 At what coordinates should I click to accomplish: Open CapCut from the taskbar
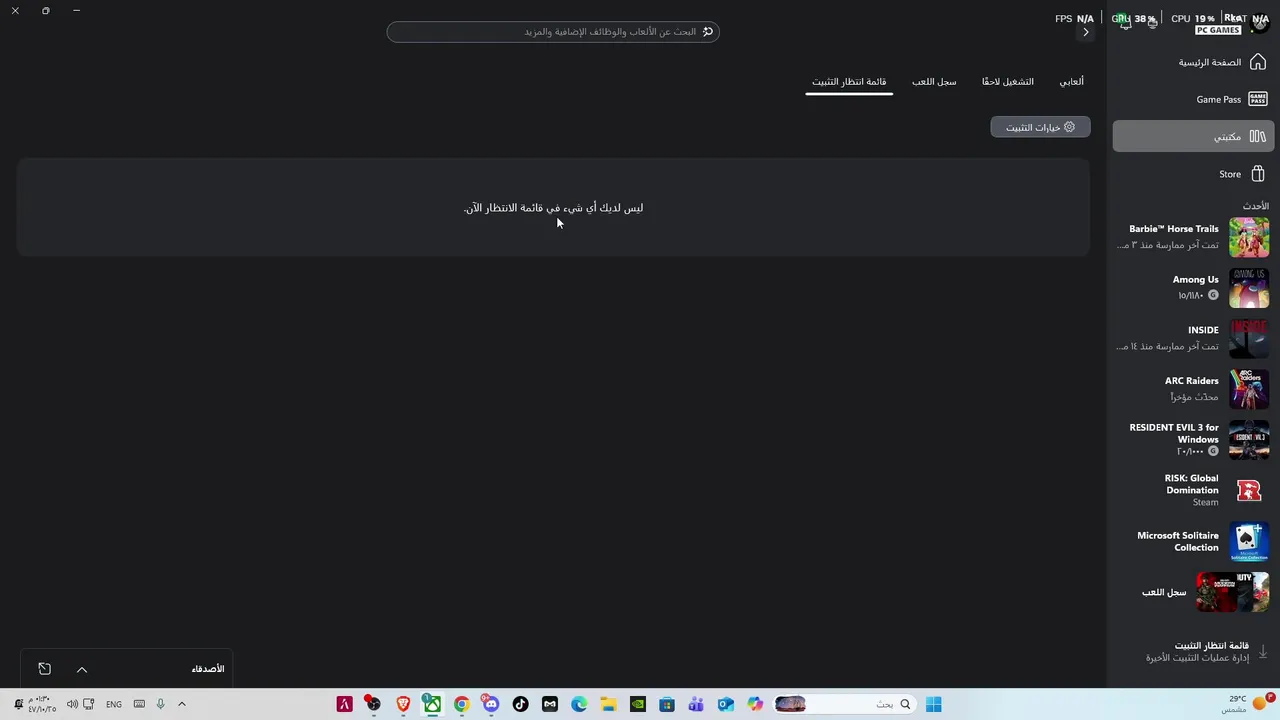coord(550,704)
